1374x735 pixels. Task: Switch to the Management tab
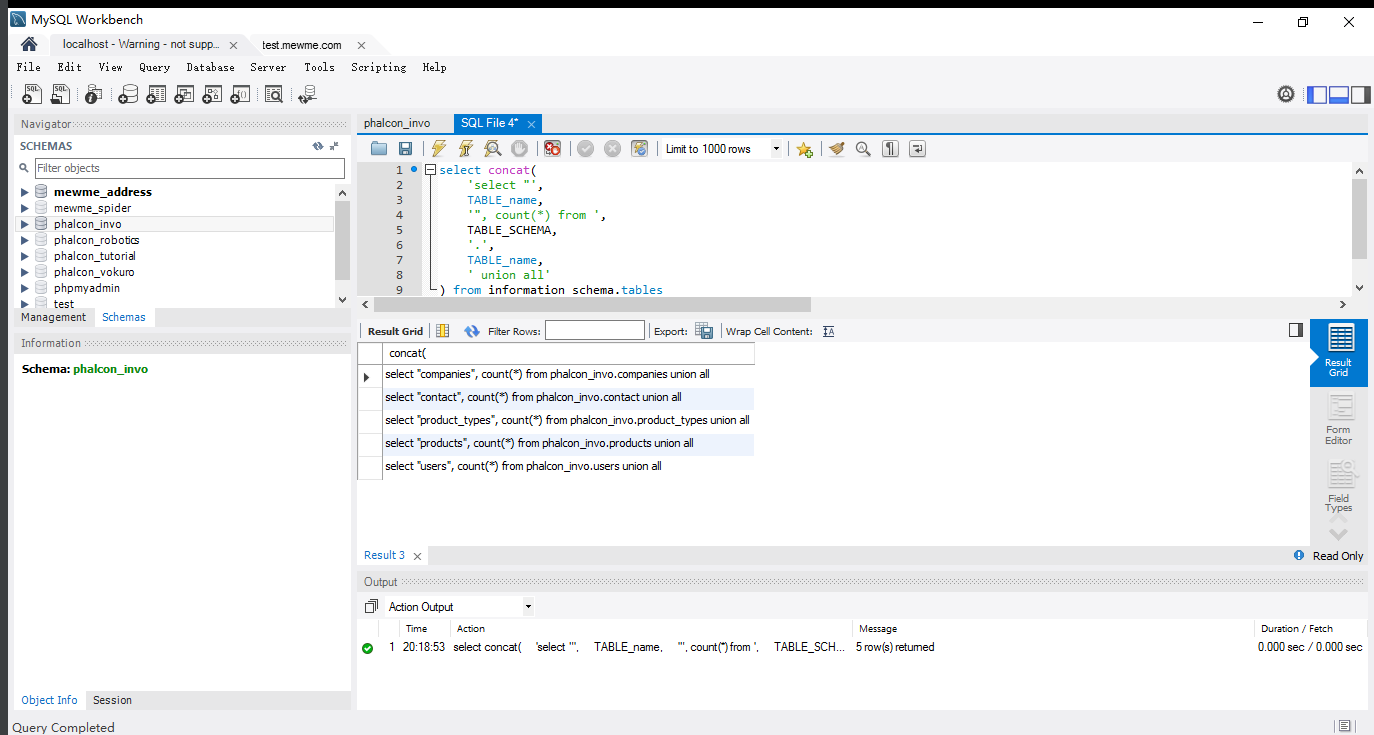point(54,317)
